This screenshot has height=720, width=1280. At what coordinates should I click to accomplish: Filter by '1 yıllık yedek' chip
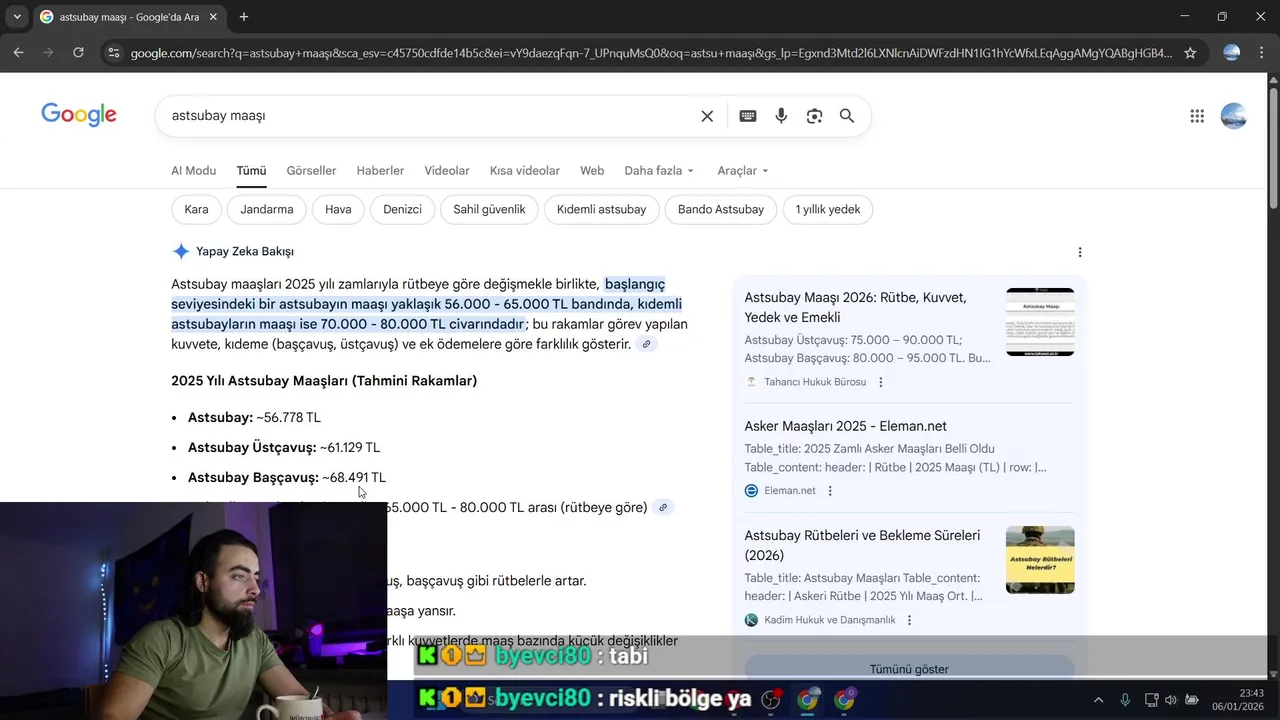[x=828, y=210]
